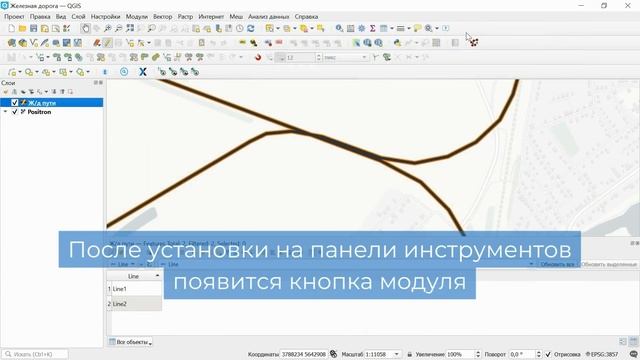Screen dimensions: 640x360
Task: Open the attribute table dropdown arrow
Action: pos(392,28)
